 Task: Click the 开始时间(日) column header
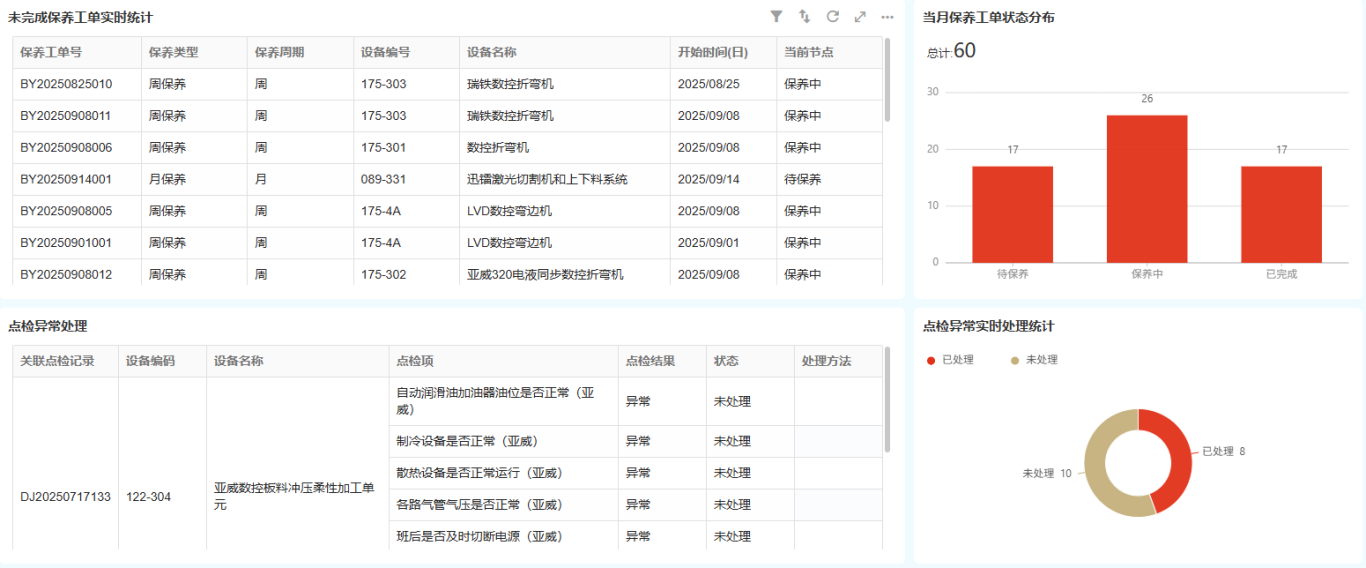(x=712, y=52)
